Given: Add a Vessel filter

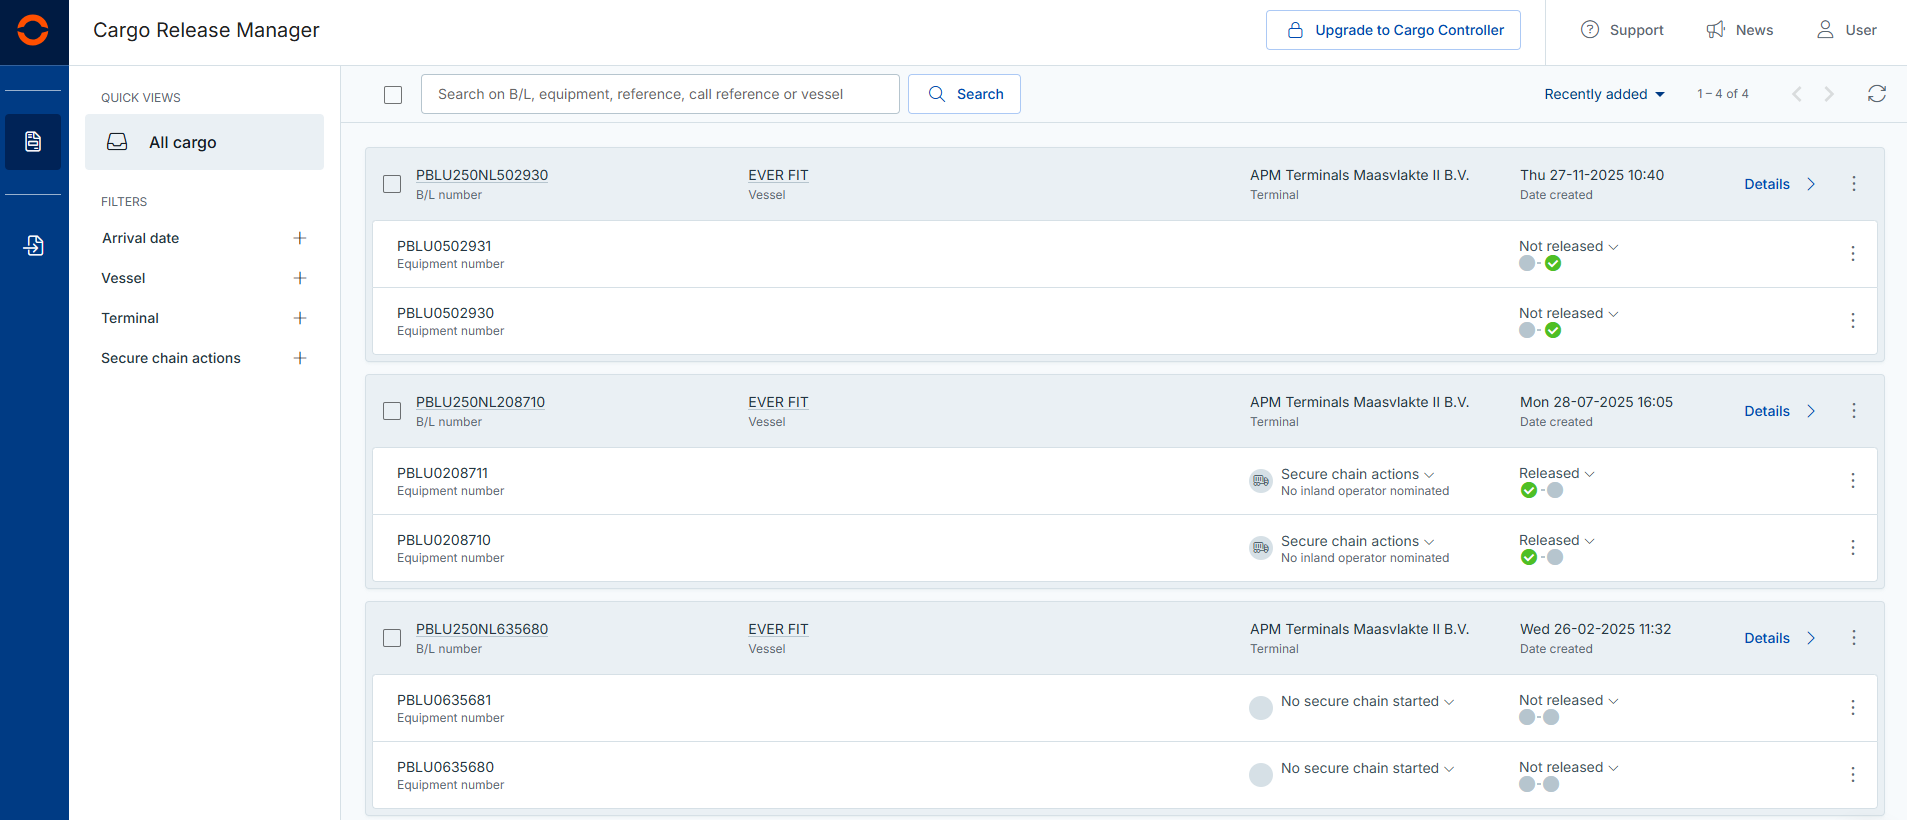Looking at the screenshot, I should click(300, 278).
